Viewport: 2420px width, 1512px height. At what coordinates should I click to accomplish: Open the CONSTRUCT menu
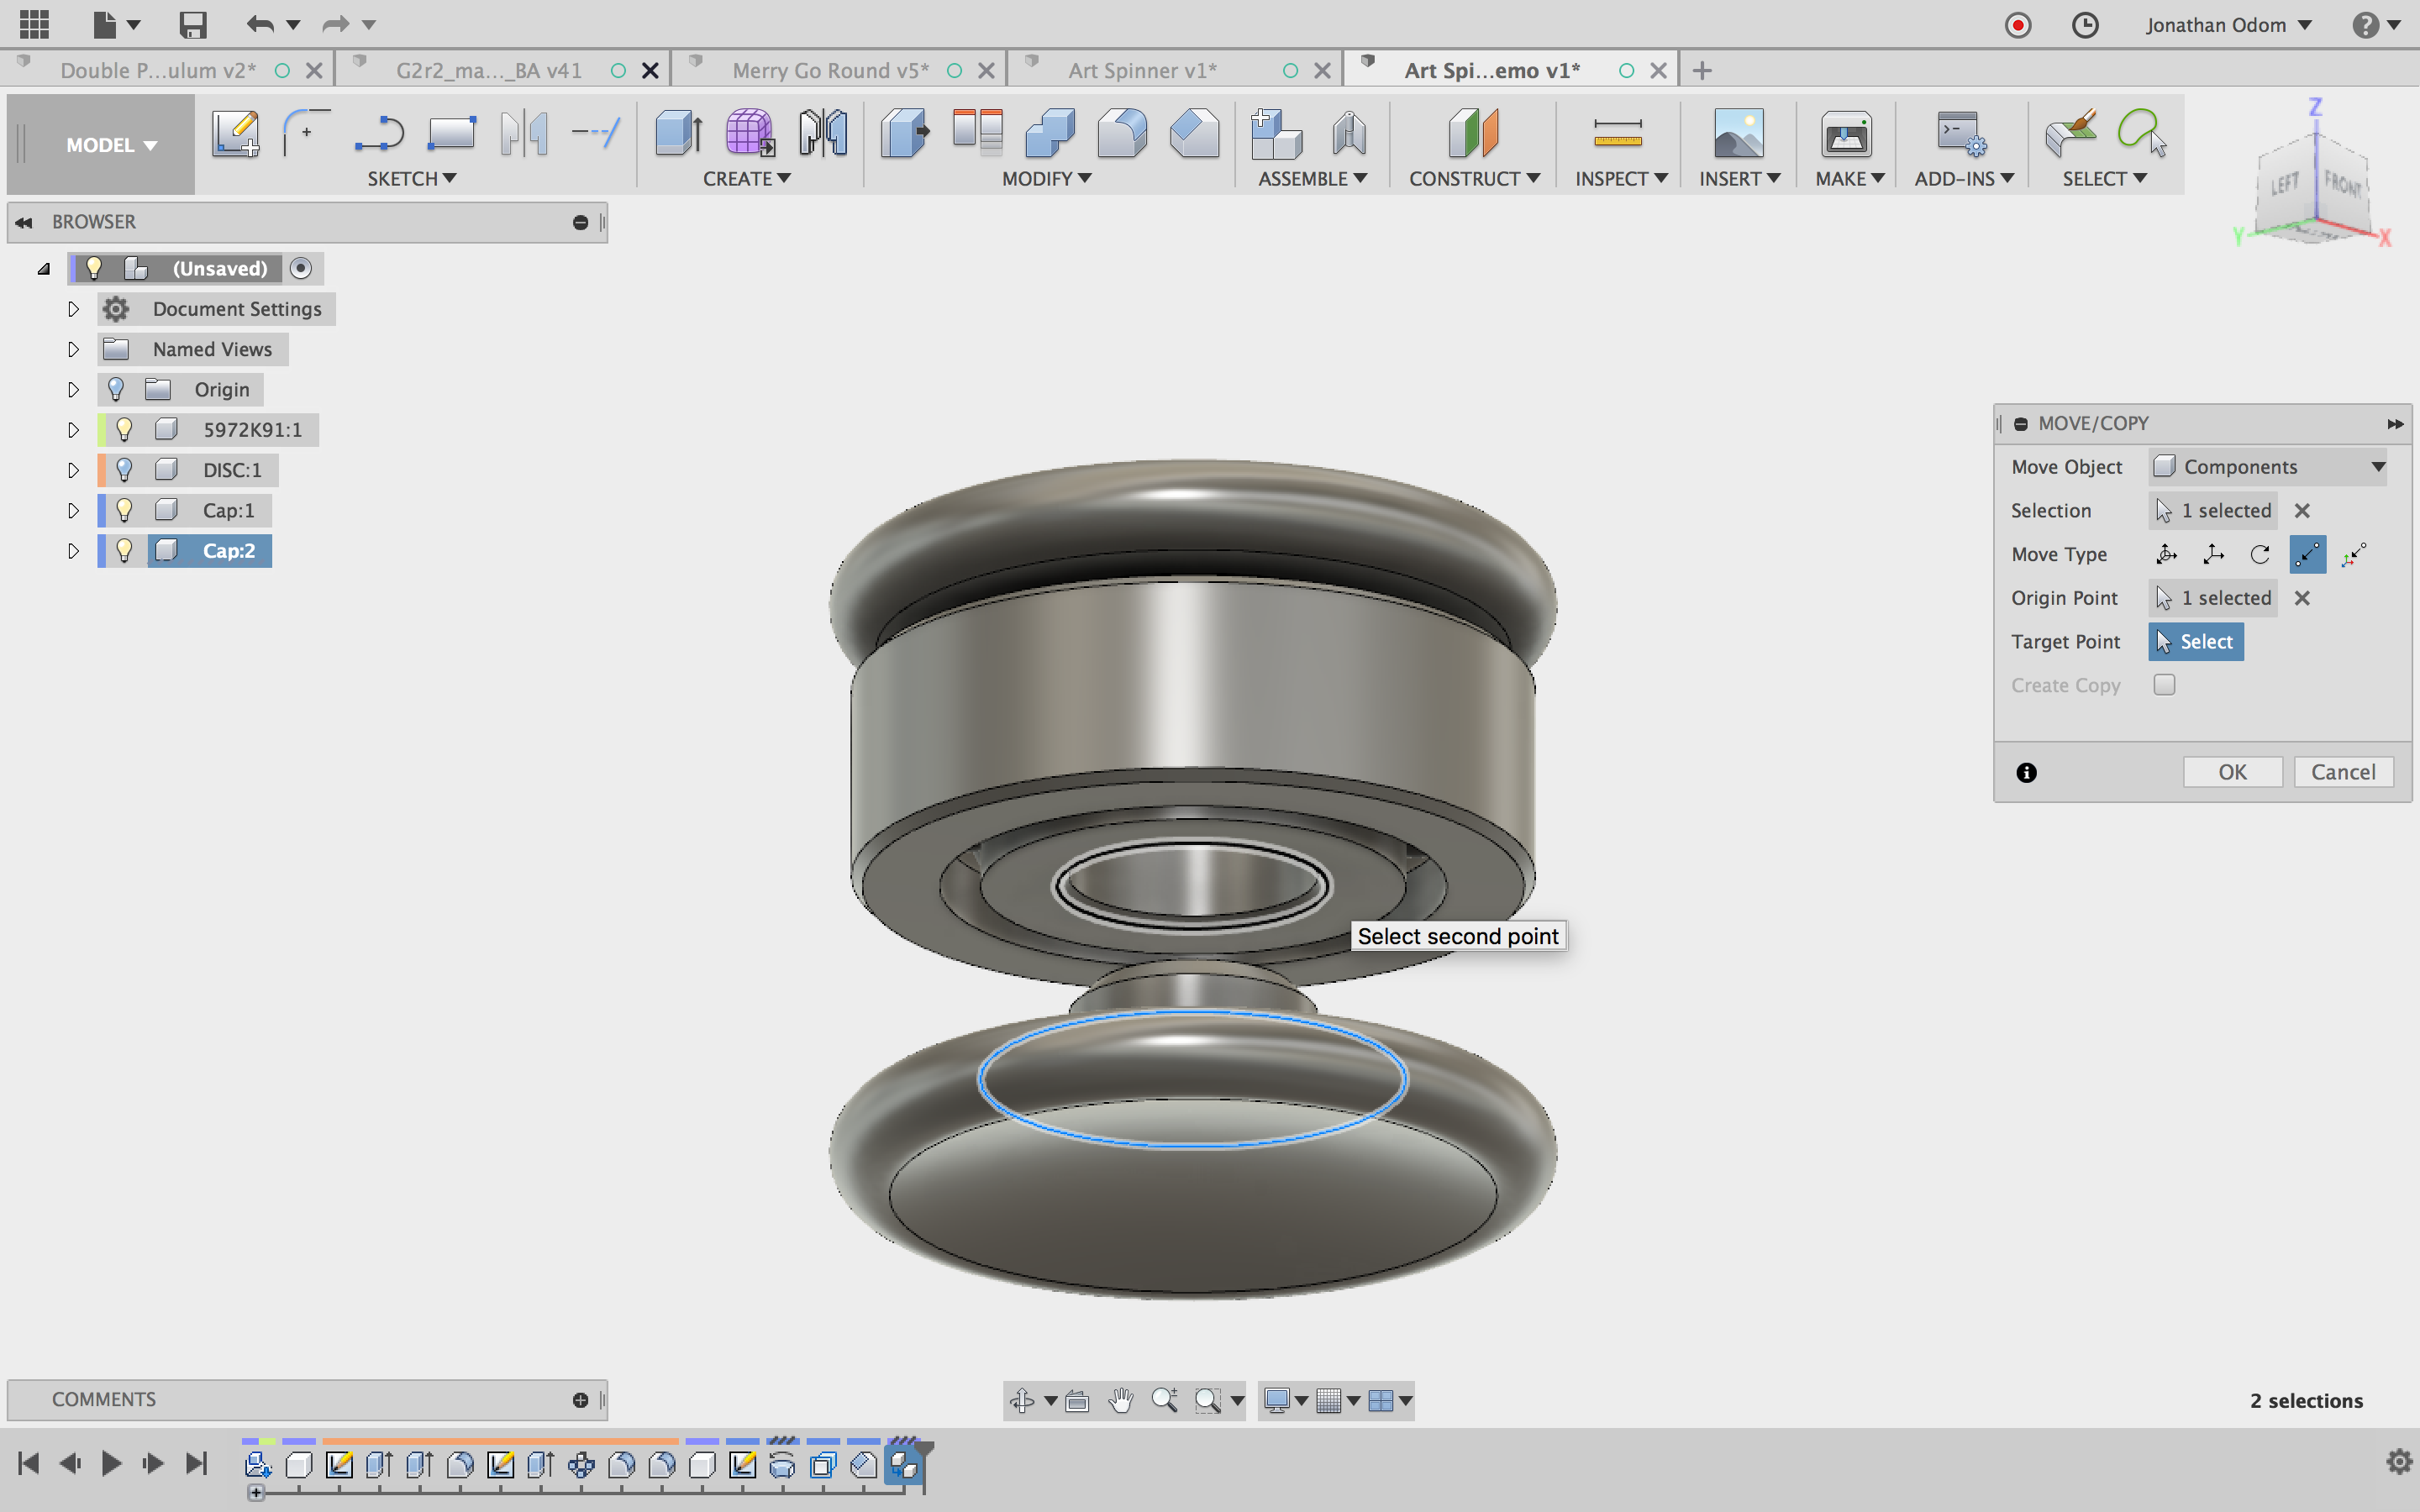point(1473,178)
